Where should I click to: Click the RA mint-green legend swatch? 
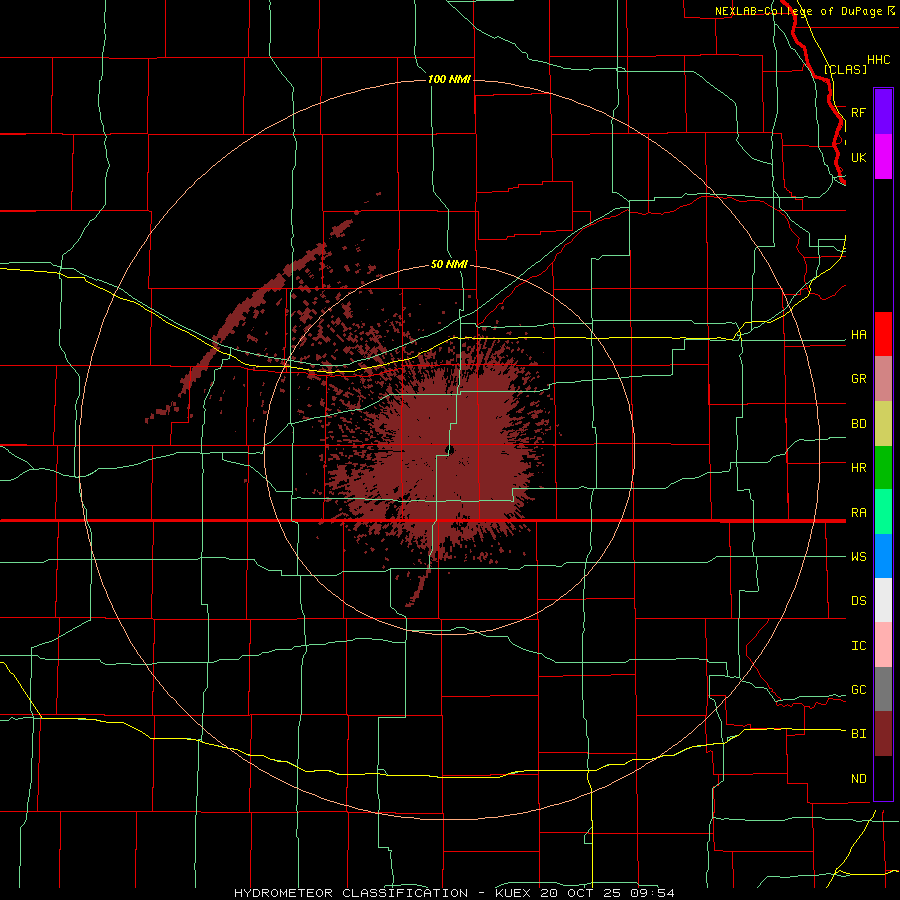(x=883, y=512)
